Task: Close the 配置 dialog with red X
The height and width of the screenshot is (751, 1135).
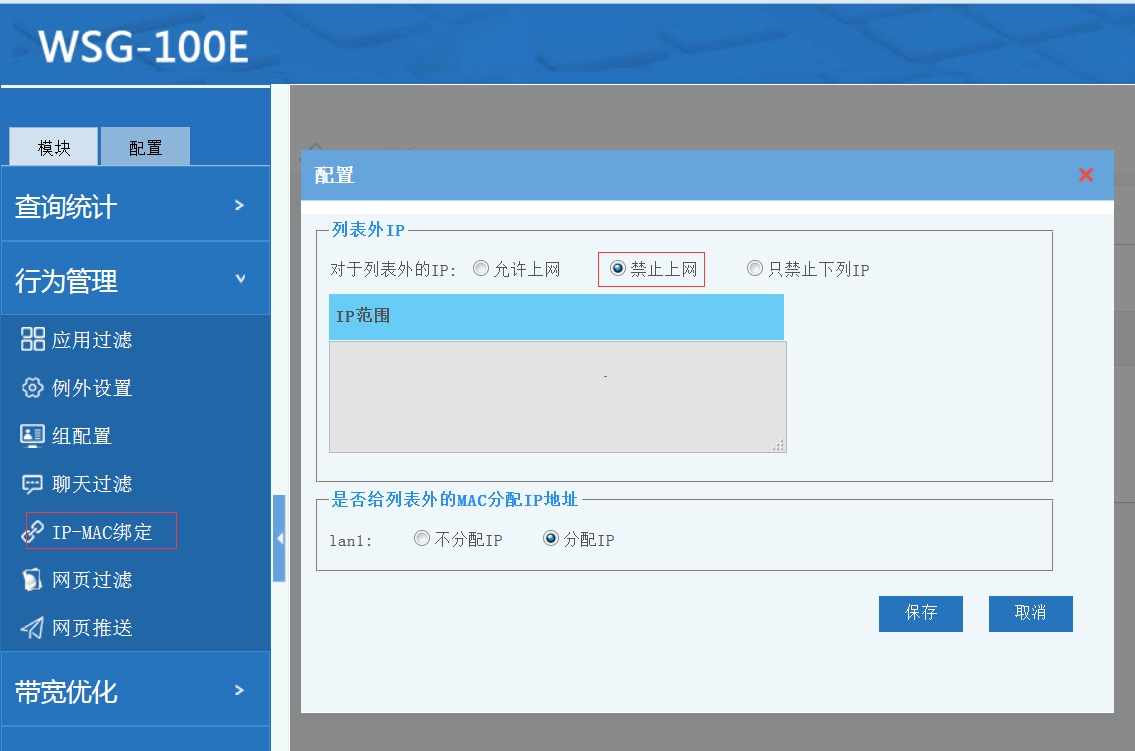Action: (x=1086, y=175)
